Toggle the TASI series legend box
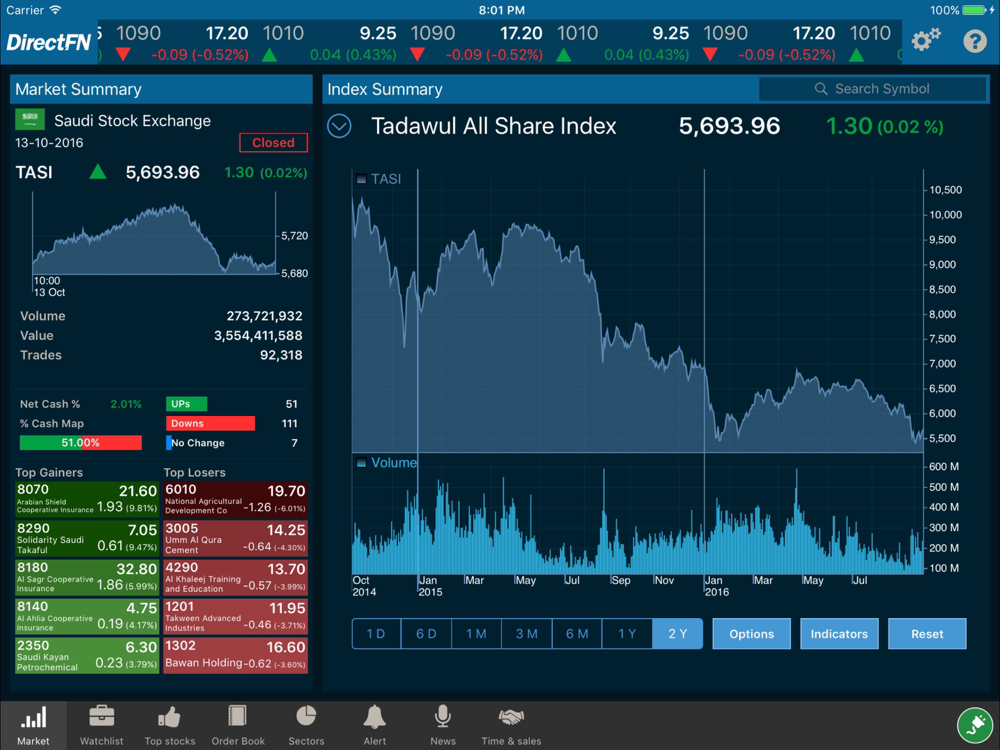 point(361,179)
